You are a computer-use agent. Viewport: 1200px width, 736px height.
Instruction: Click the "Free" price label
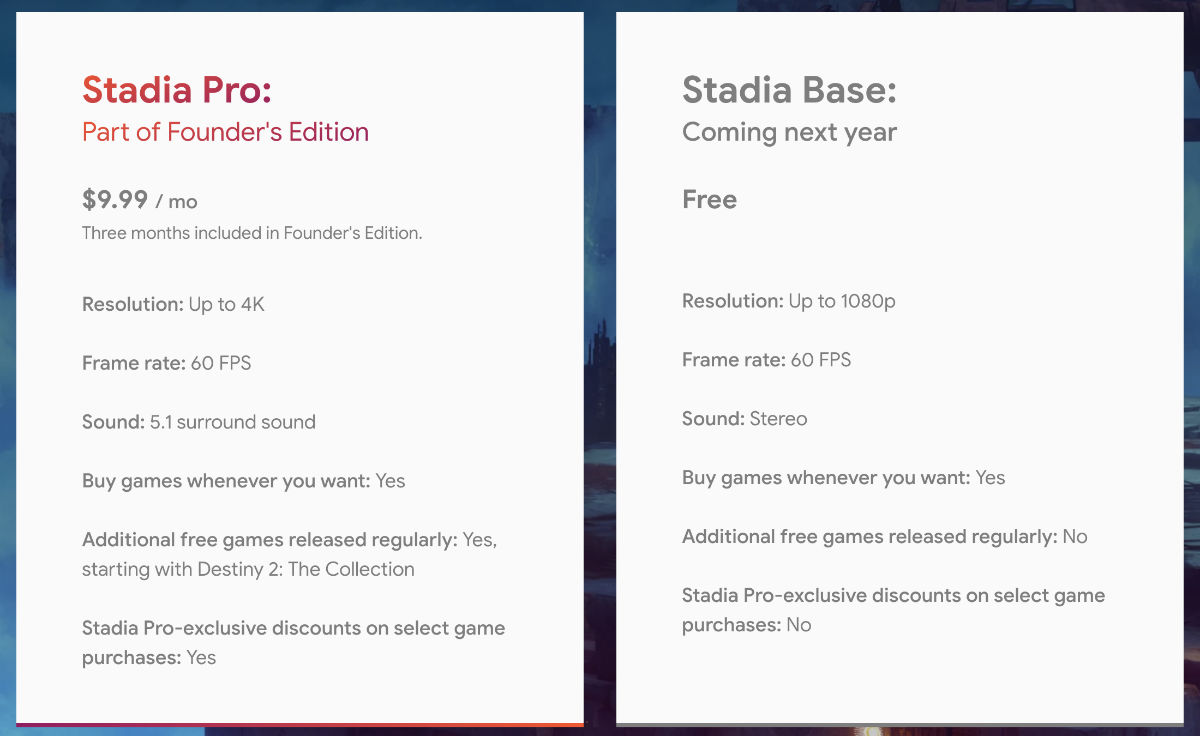pyautogui.click(x=709, y=200)
